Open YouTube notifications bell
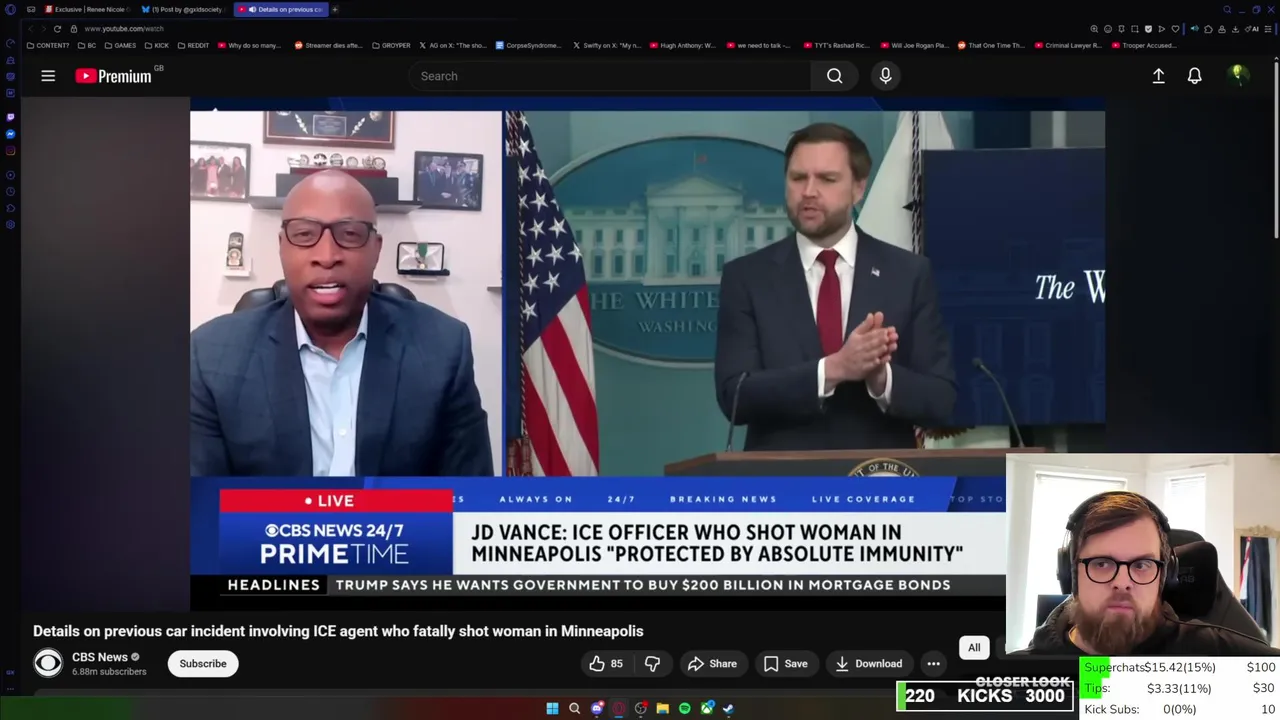The image size is (1280, 720). click(1194, 76)
